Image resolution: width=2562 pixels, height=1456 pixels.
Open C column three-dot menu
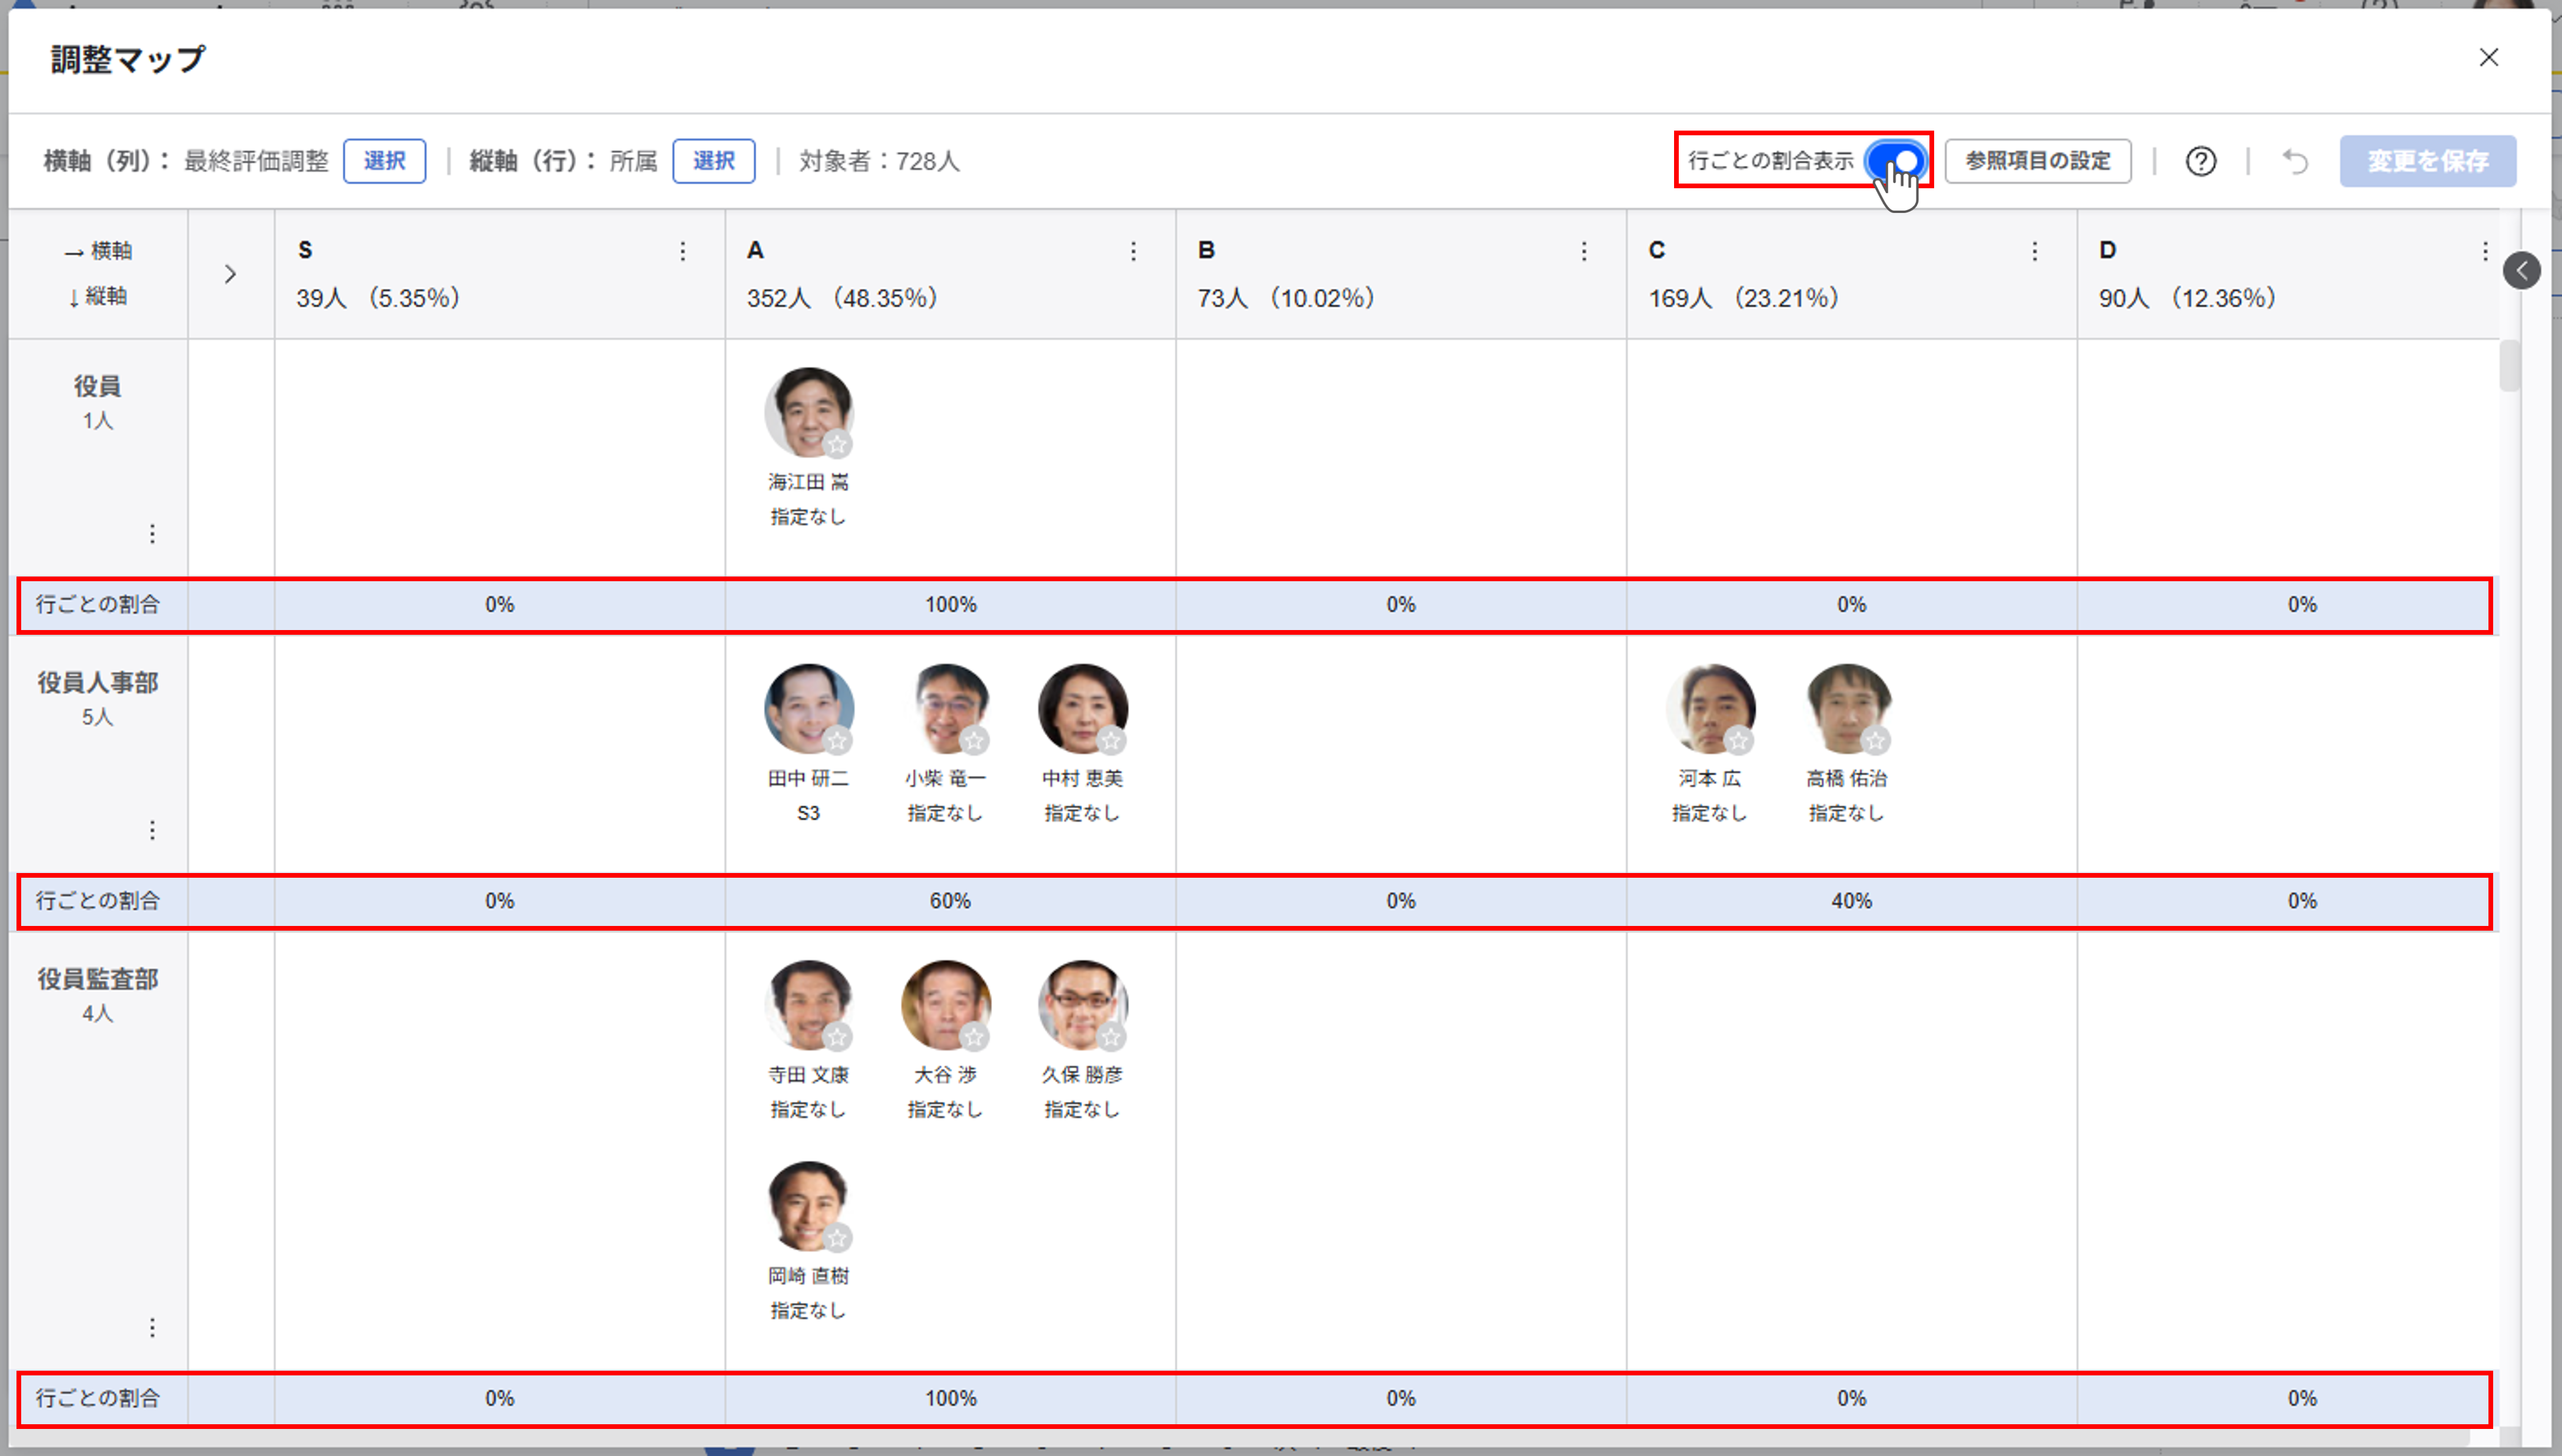[2034, 251]
